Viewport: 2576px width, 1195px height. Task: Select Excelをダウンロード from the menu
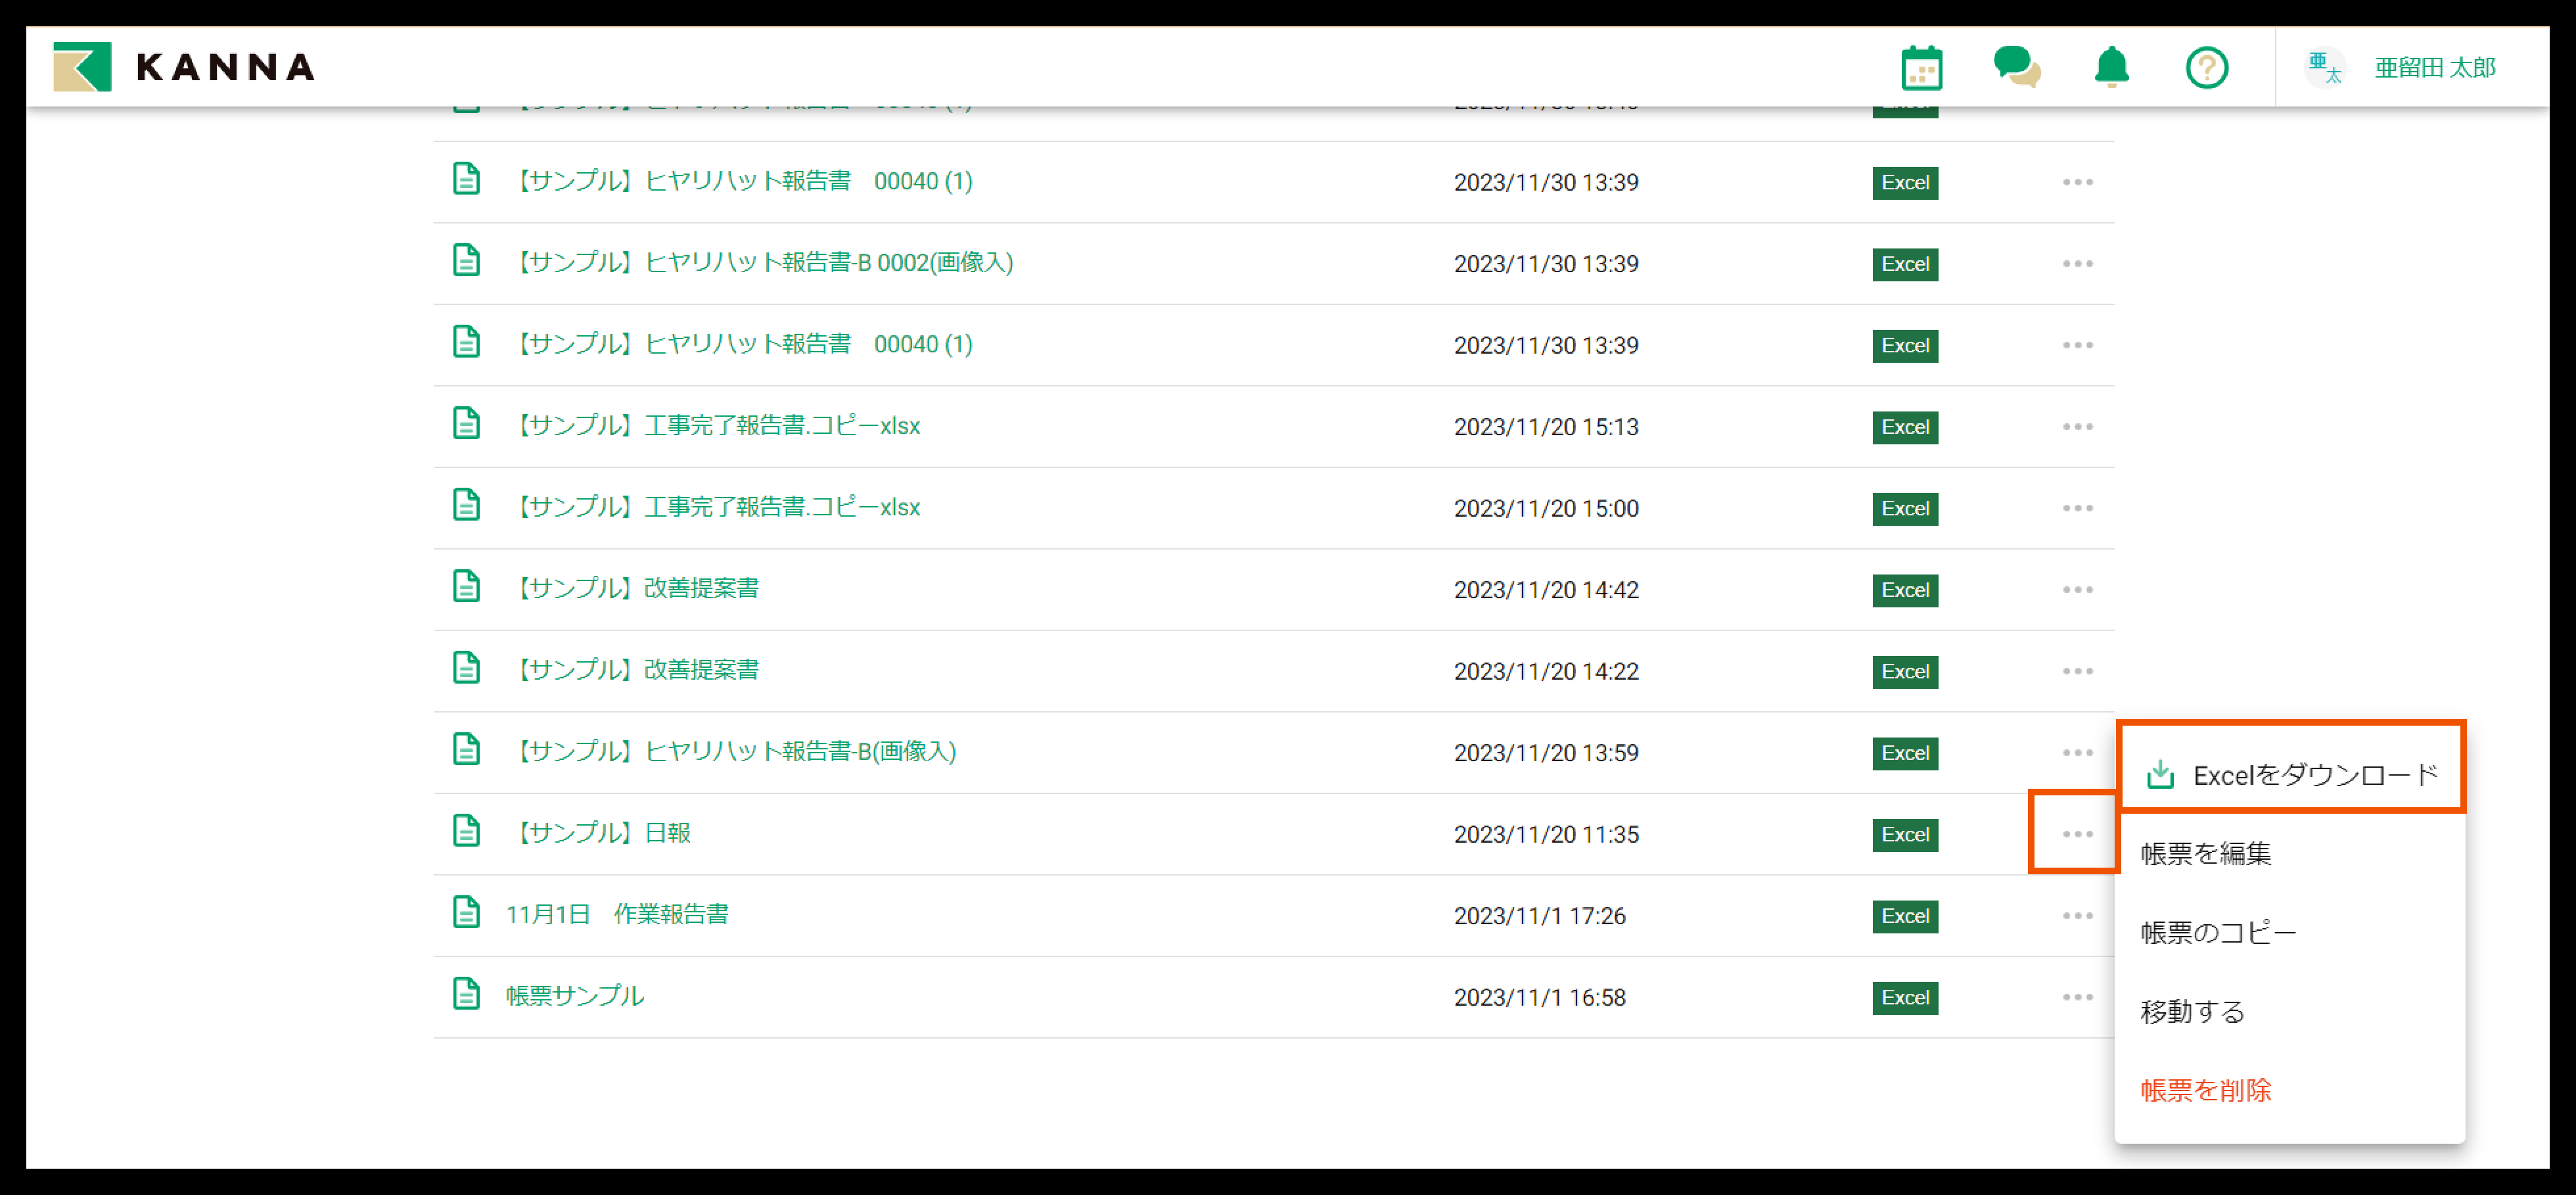(2290, 775)
